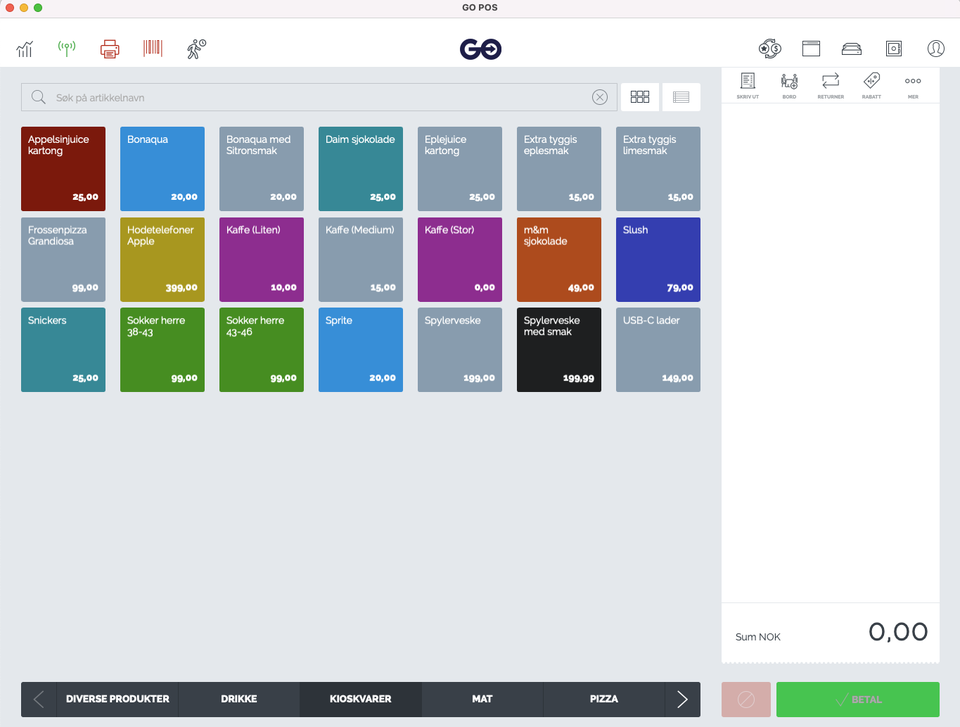The width and height of the screenshot is (960, 727).
Task: Add Spylerveske med smak tile
Action: 559,350
